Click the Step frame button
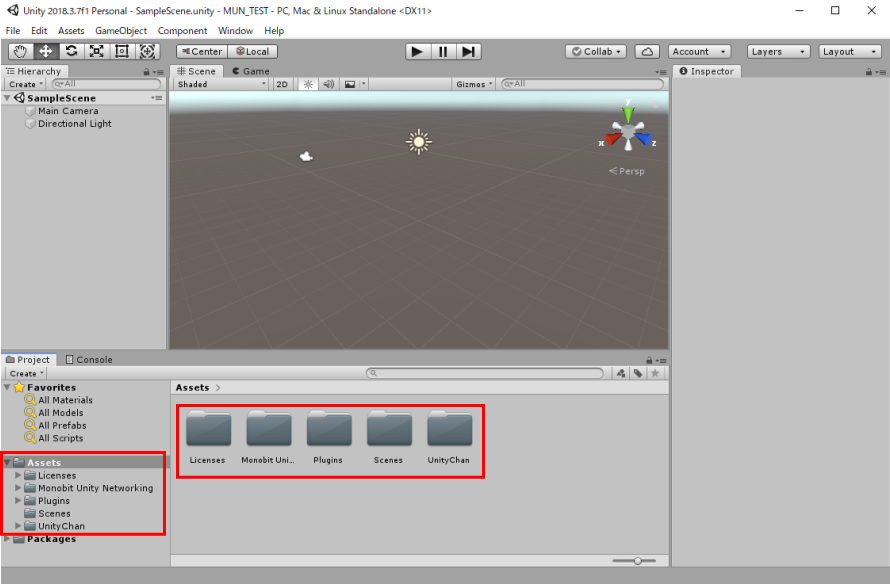890x584 pixels. click(468, 52)
